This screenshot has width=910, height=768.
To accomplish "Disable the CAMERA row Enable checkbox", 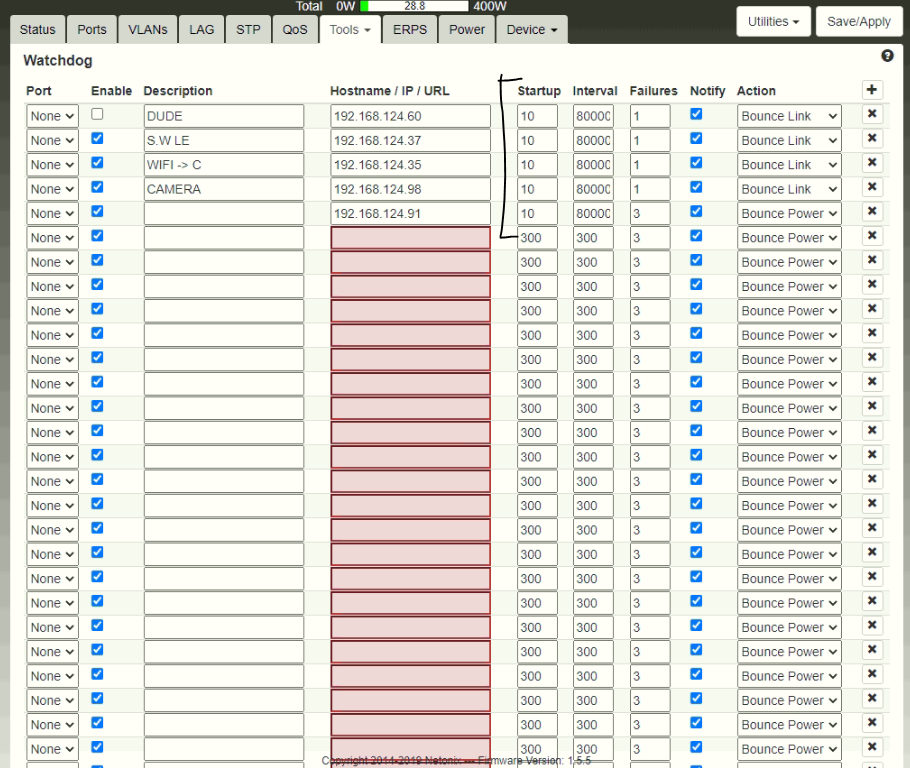I will coord(97,187).
